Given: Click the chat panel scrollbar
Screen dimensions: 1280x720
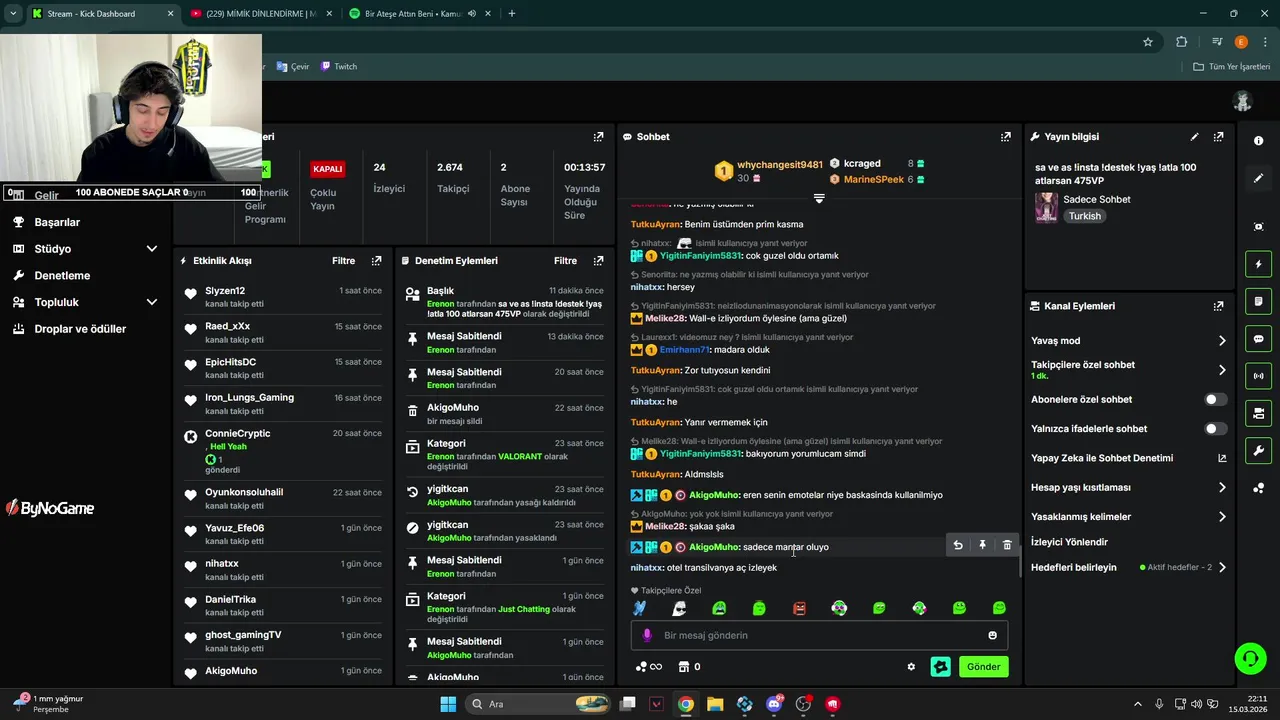Looking at the screenshot, I should pos(1019,563).
